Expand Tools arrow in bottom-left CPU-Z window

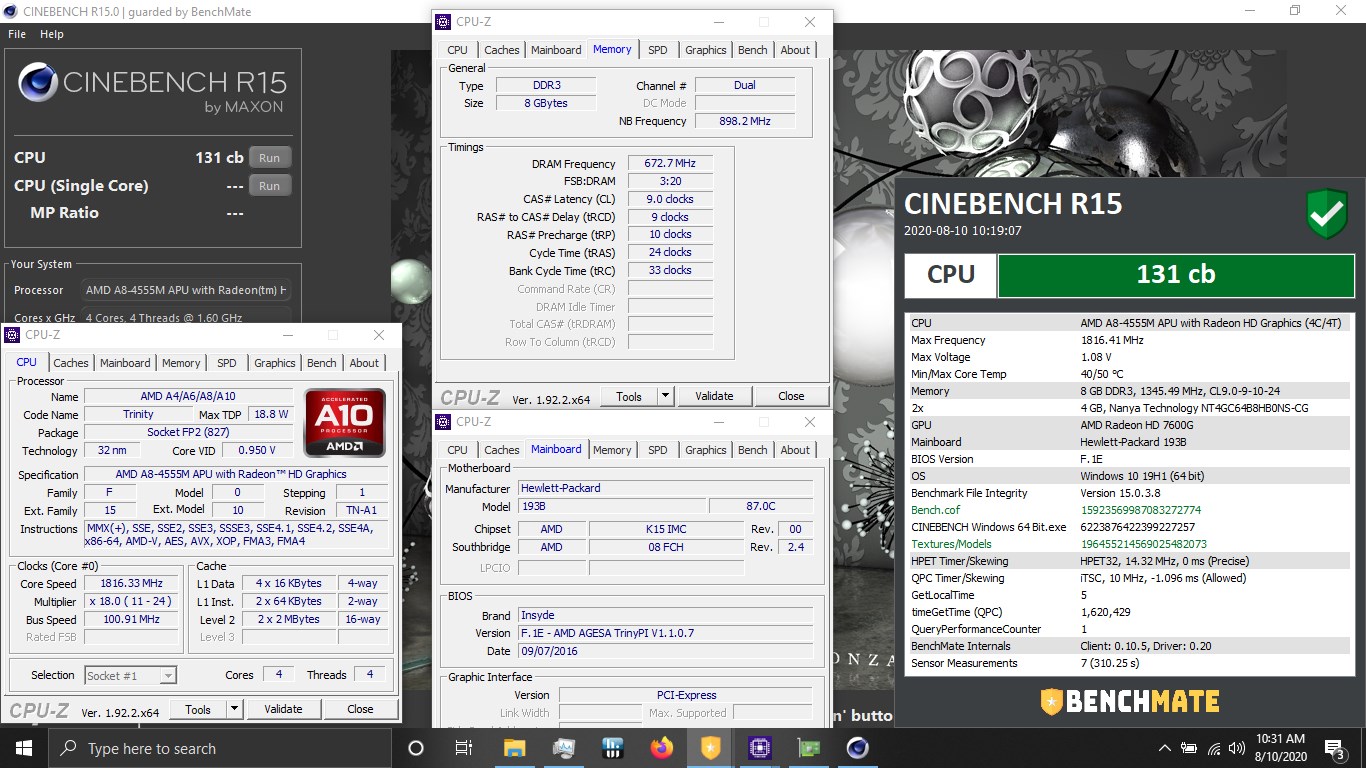click(x=235, y=709)
